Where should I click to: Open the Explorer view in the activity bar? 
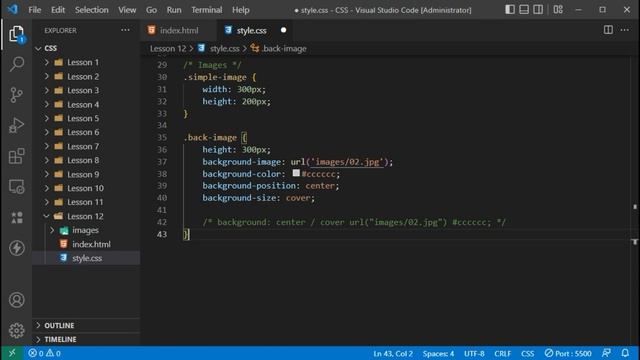click(17, 34)
